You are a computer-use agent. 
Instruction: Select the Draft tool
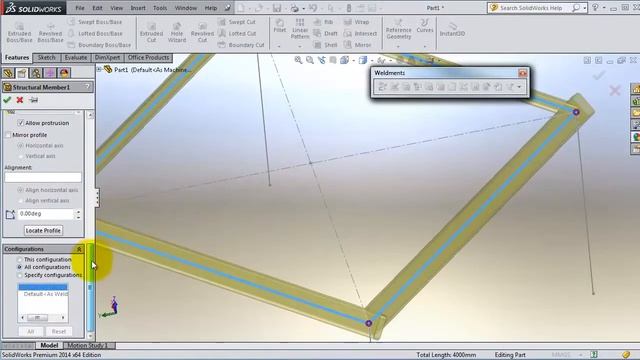coord(326,33)
